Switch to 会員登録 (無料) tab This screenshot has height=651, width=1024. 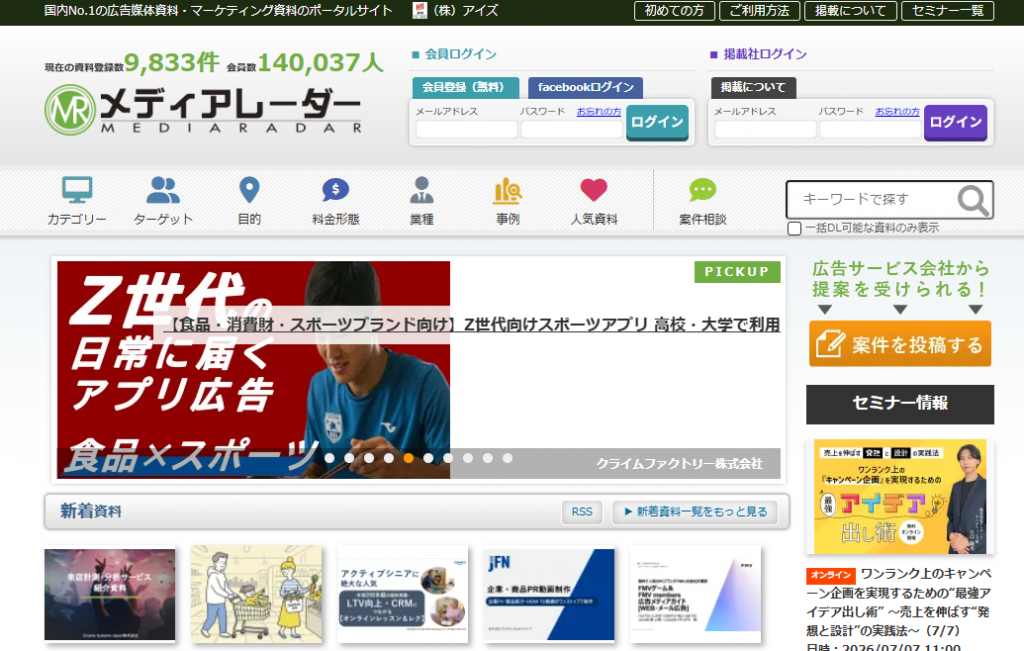(466, 87)
